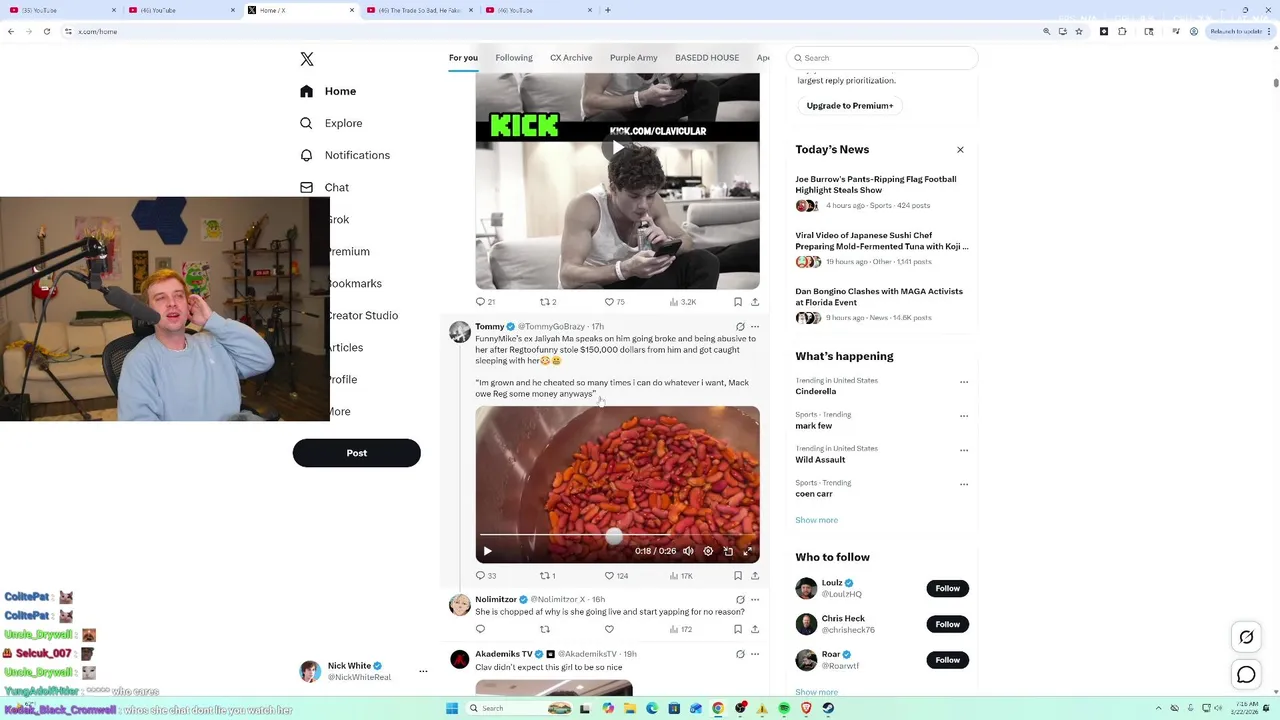Open more menu on Tommy's post
Viewport: 1280px width, 720px height.
755,327
